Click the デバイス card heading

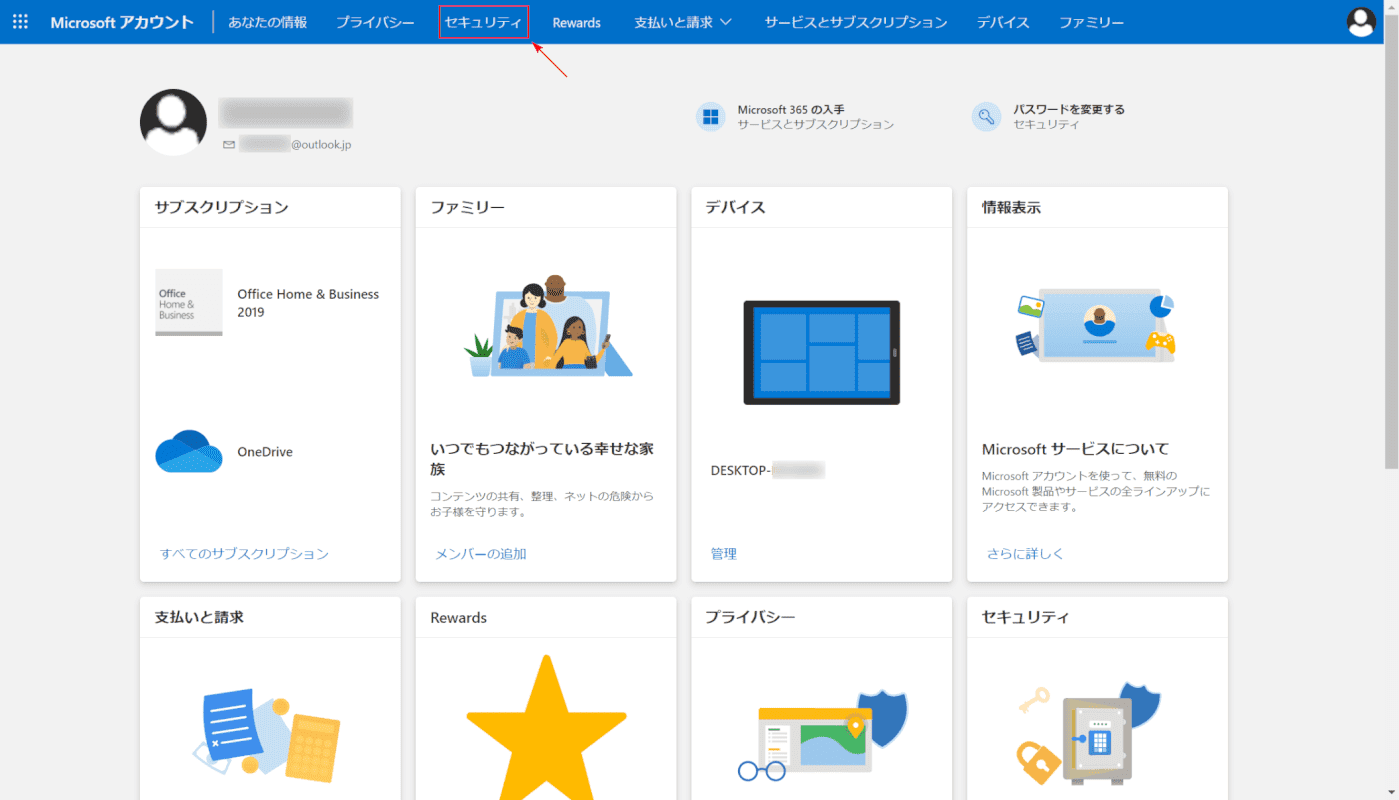tap(735, 207)
